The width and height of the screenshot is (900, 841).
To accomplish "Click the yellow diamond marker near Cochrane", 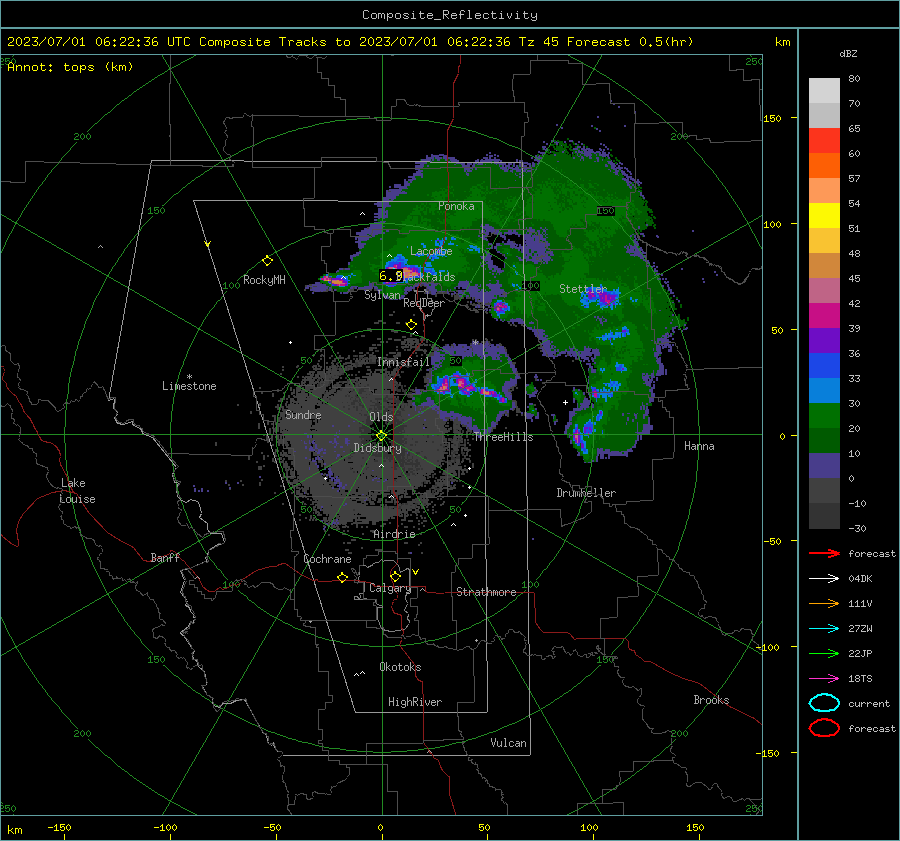I will (x=342, y=577).
